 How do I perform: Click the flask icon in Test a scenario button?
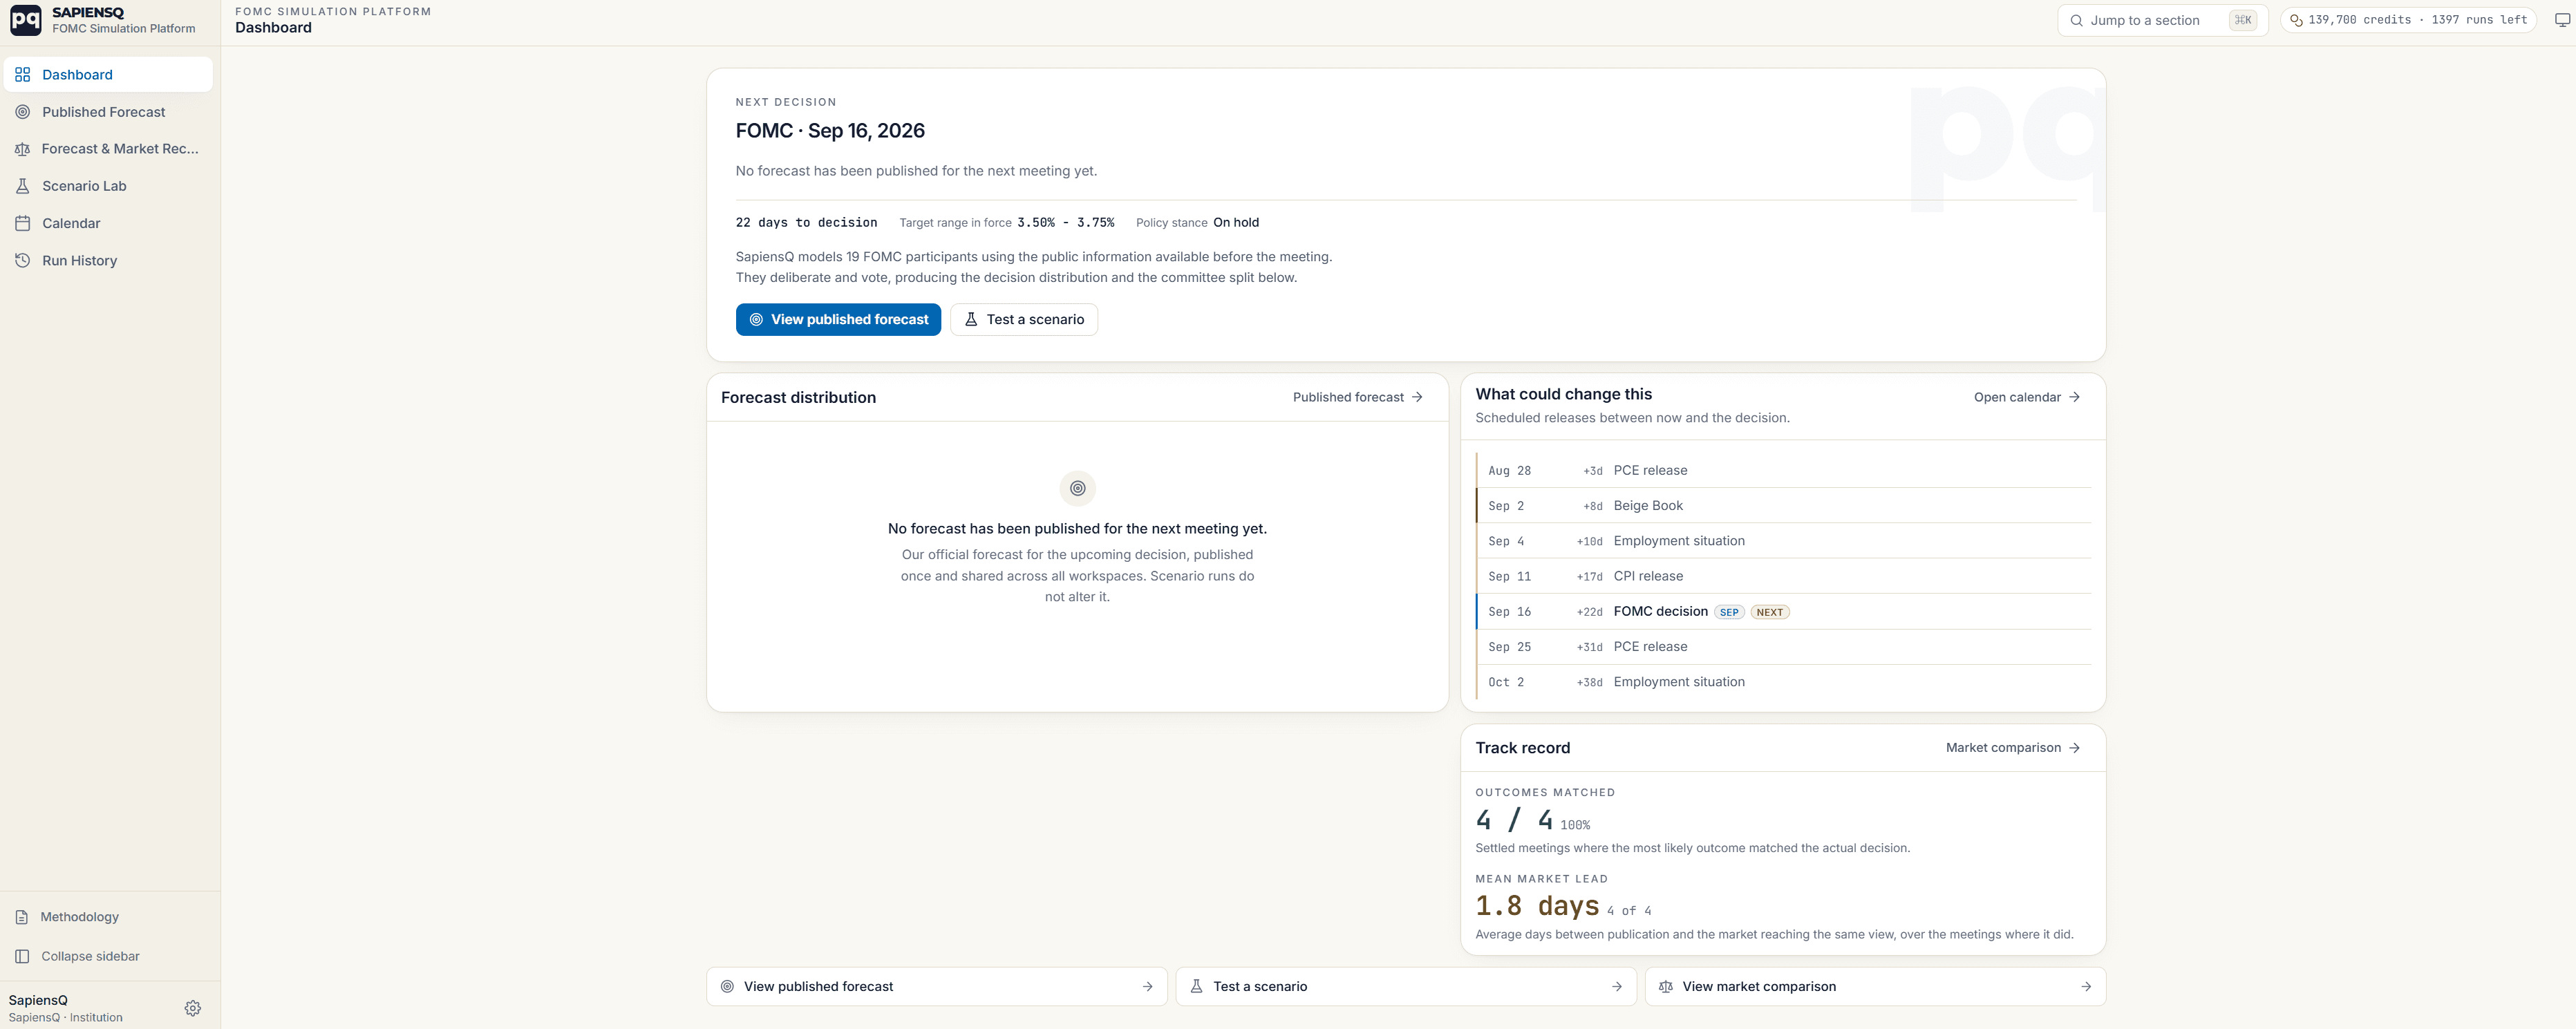coord(971,319)
